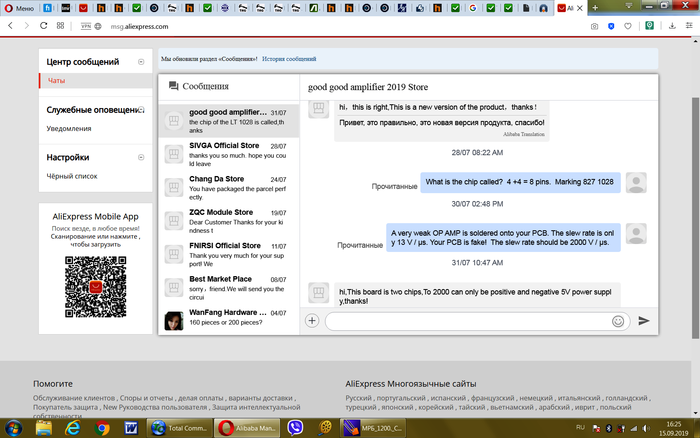Take a snapshot with the camera icon
700x438 pixels.
point(594,26)
